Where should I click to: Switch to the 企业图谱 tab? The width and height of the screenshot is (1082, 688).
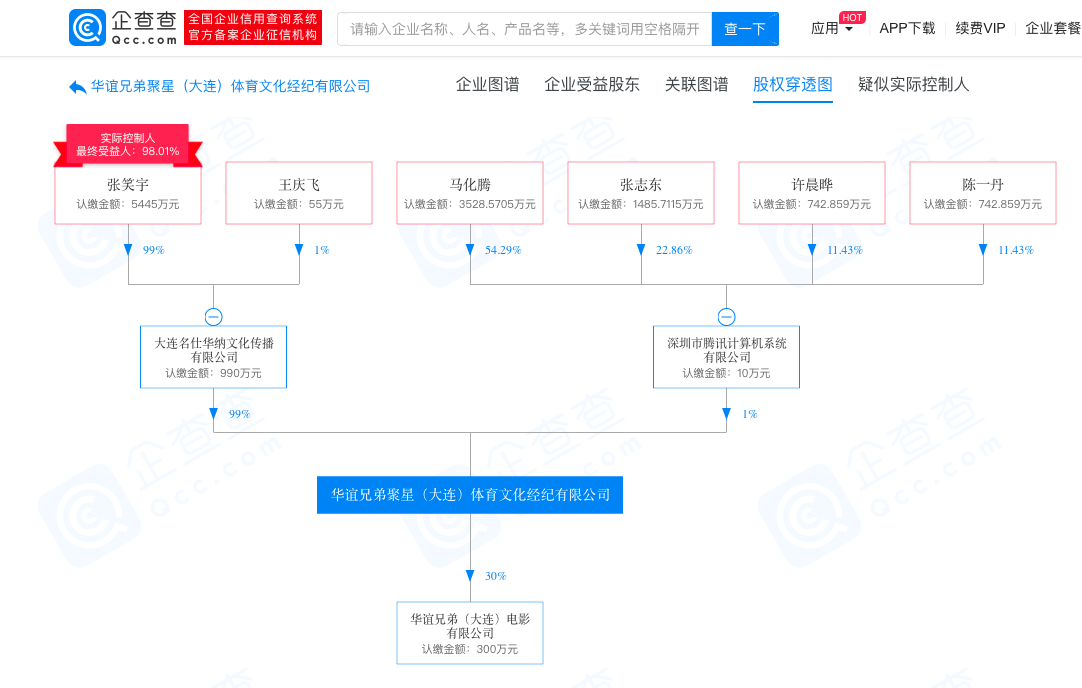point(487,85)
